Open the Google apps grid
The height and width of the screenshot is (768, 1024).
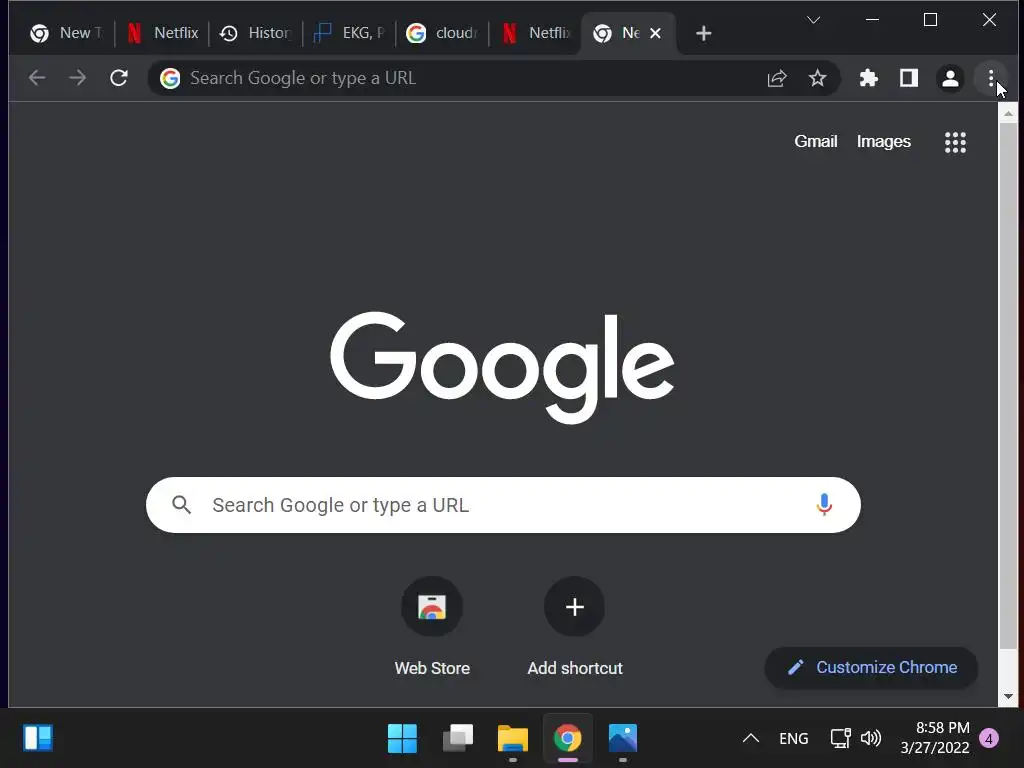(x=955, y=142)
